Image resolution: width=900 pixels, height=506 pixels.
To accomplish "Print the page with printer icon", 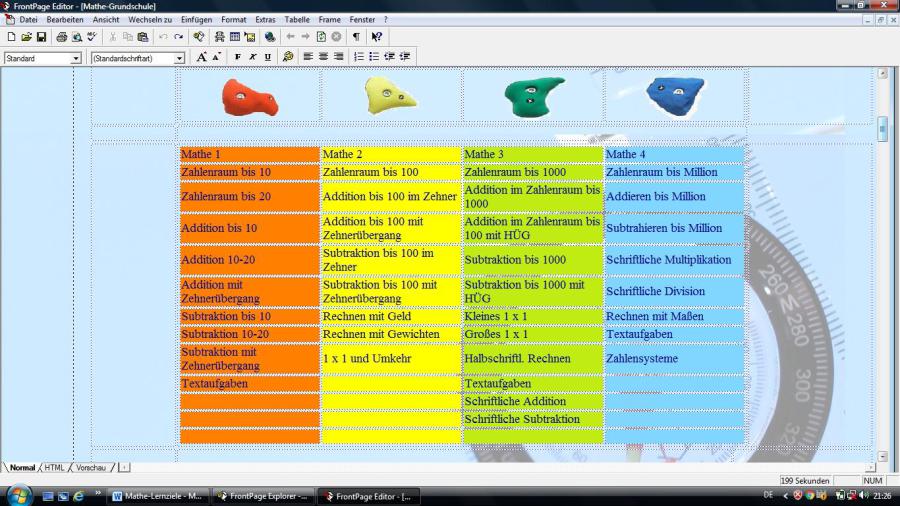I will (x=62, y=37).
